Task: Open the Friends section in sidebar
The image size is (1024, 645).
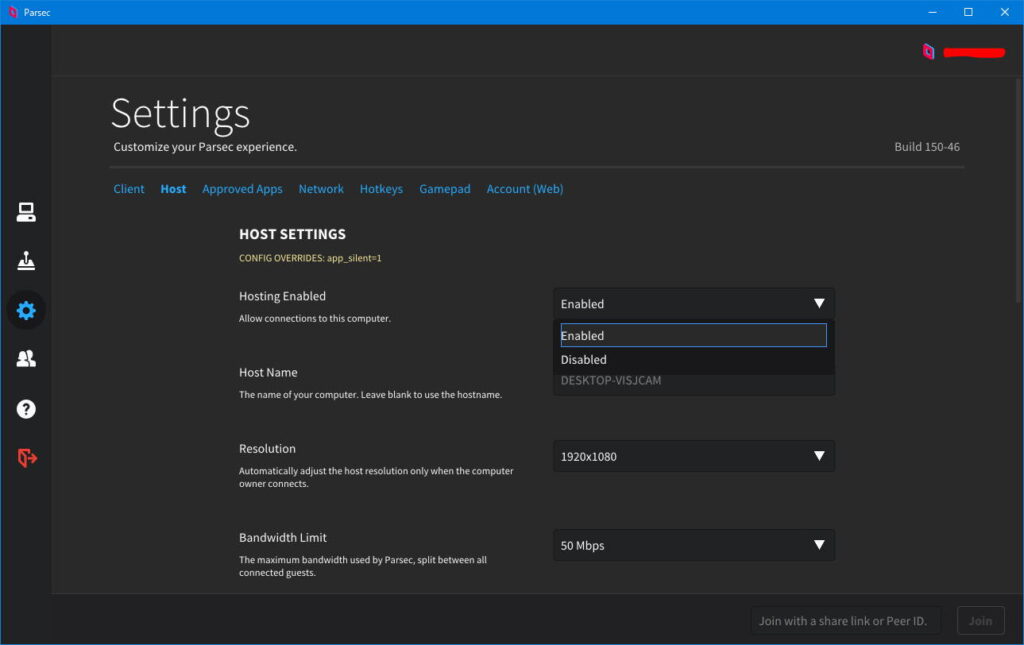Action: (x=26, y=358)
